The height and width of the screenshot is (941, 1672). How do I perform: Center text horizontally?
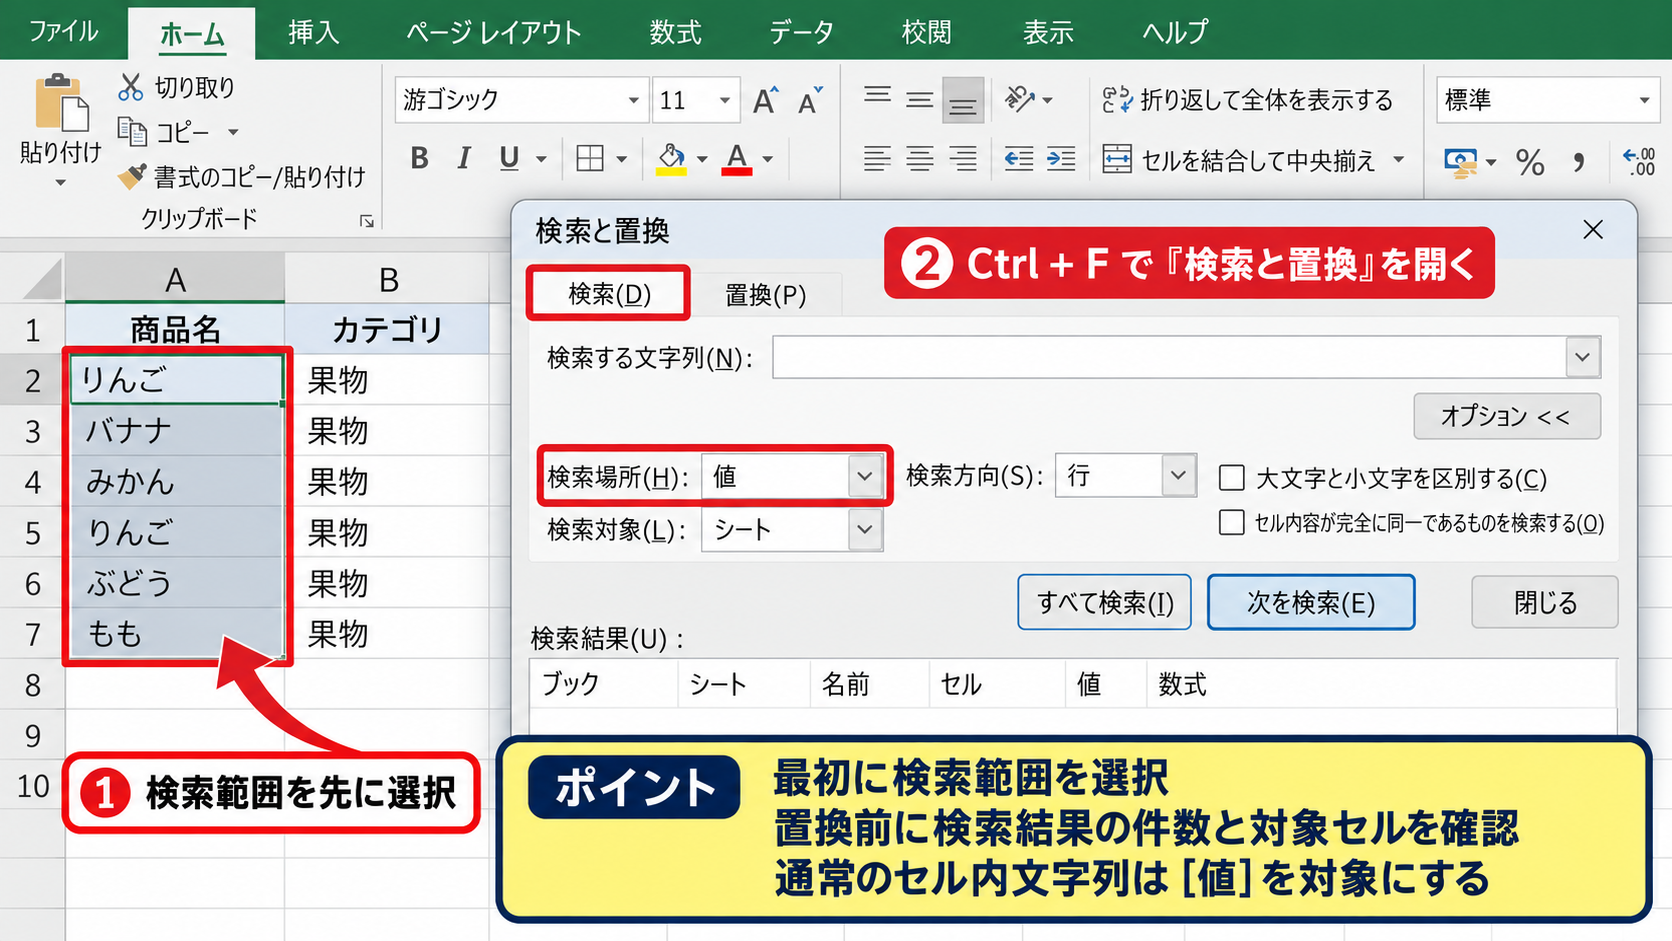click(920, 159)
